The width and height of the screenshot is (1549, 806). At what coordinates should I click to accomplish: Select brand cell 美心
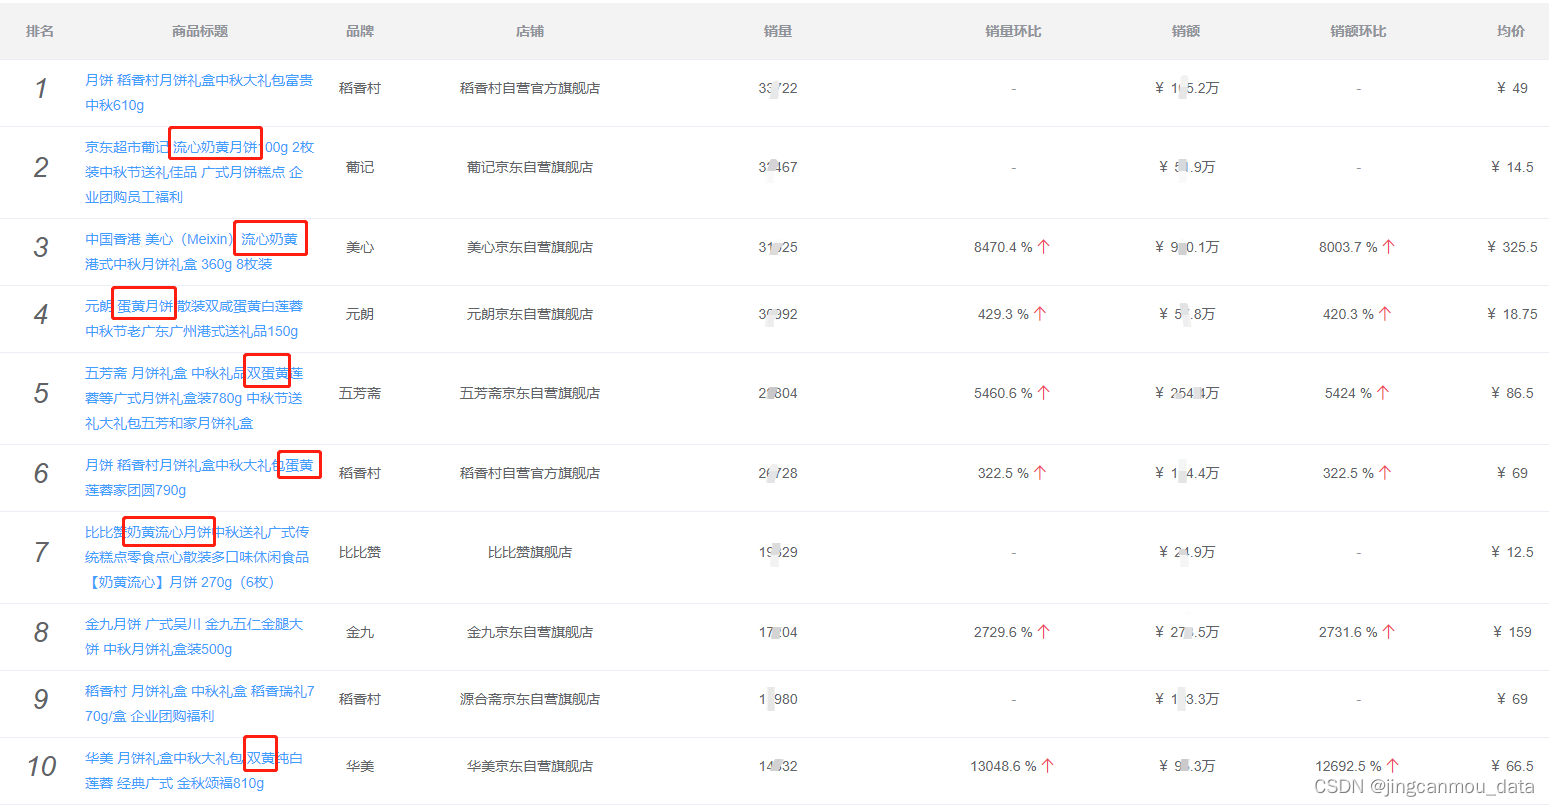[360, 247]
